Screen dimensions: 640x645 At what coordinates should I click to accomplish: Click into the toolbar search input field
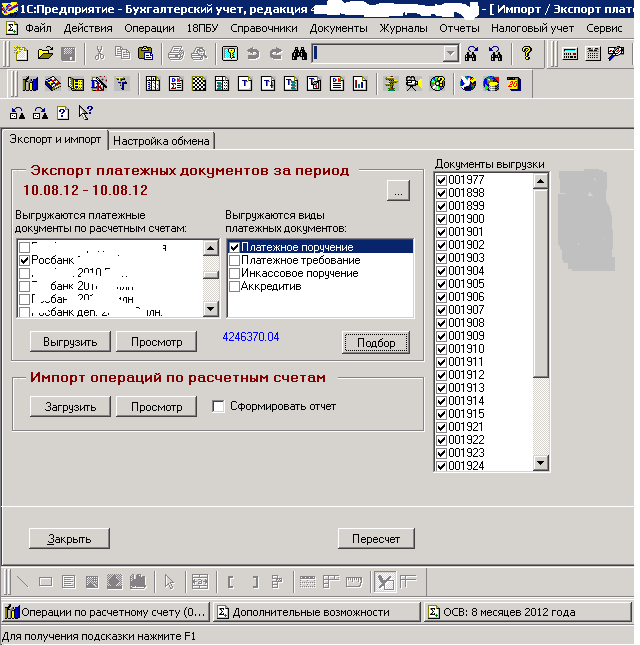378,53
